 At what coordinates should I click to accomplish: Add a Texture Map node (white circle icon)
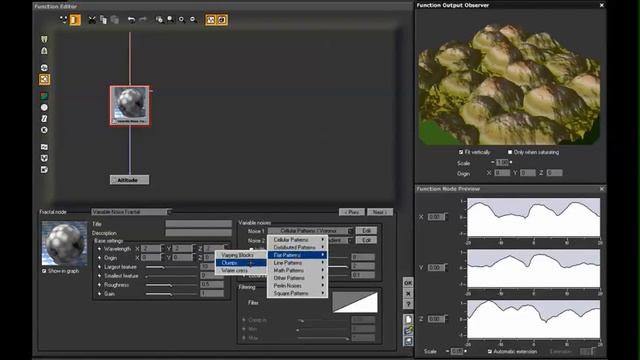click(44, 107)
